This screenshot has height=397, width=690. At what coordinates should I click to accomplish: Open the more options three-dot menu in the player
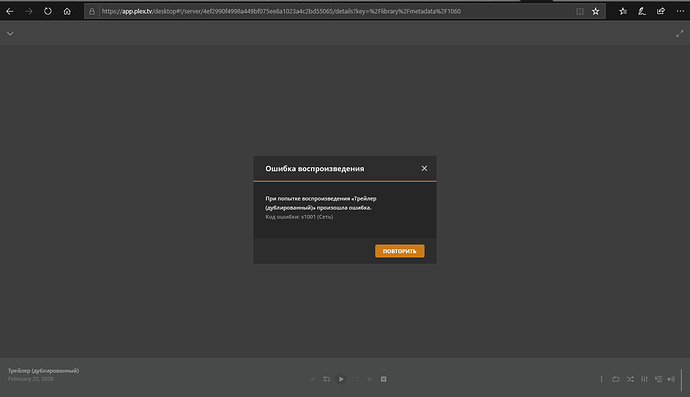click(602, 379)
